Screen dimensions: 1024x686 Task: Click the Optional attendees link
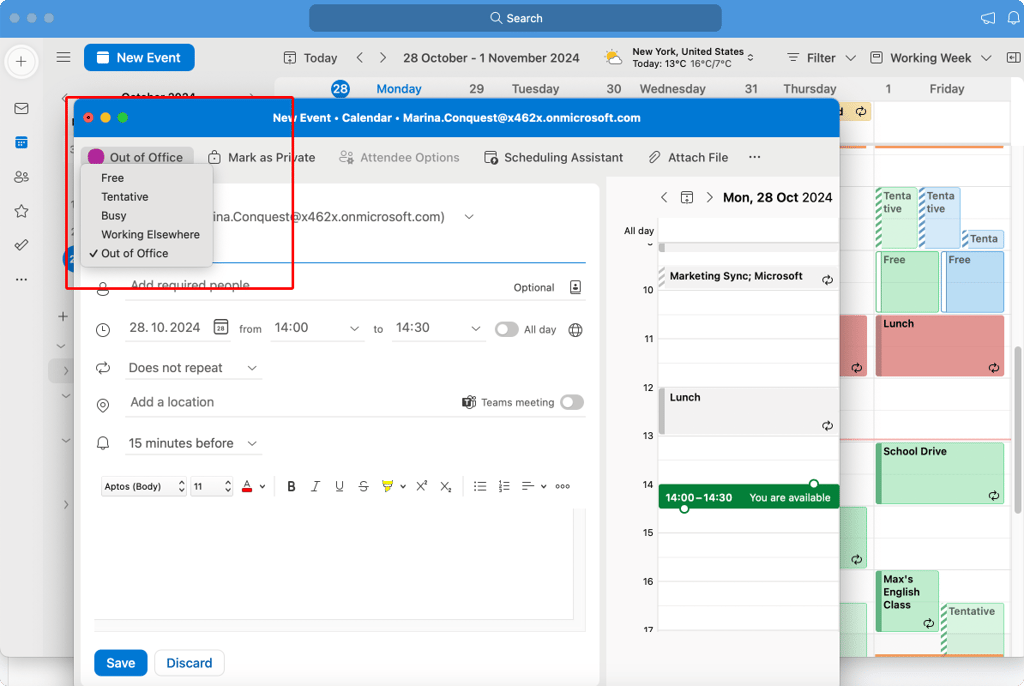tap(534, 287)
